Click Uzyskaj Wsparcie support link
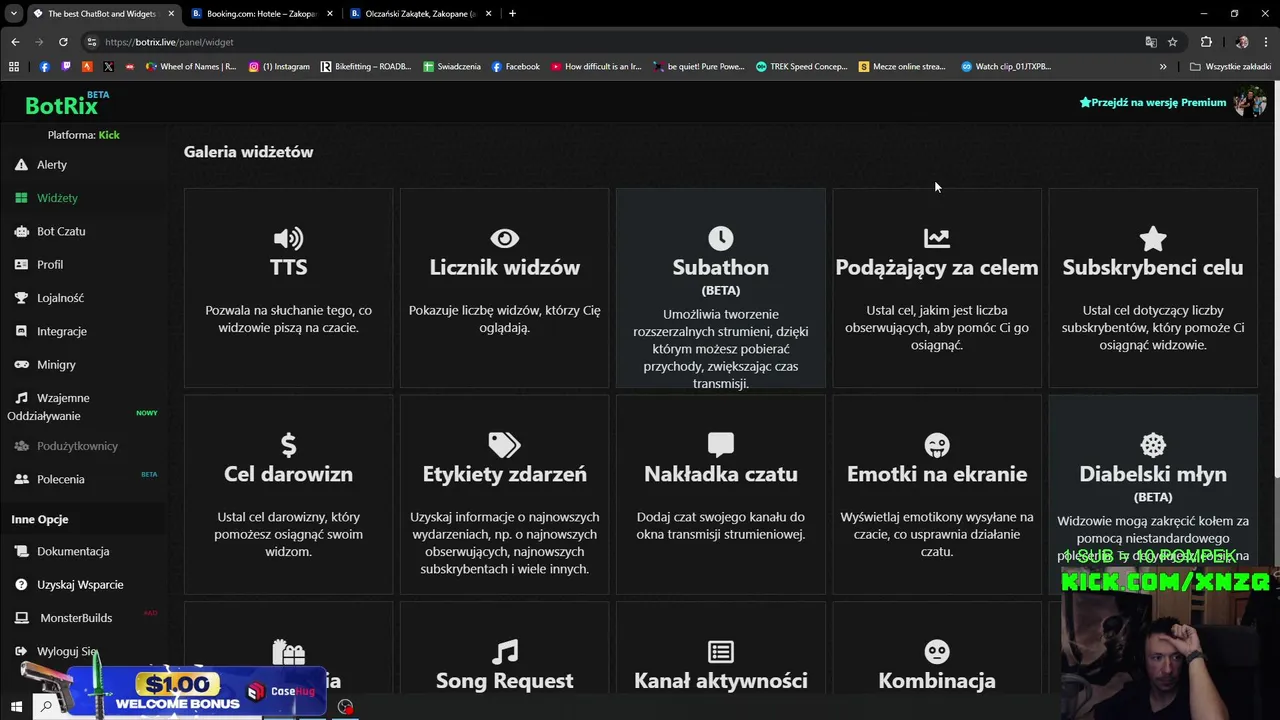The height and width of the screenshot is (720, 1280). pyautogui.click(x=80, y=585)
